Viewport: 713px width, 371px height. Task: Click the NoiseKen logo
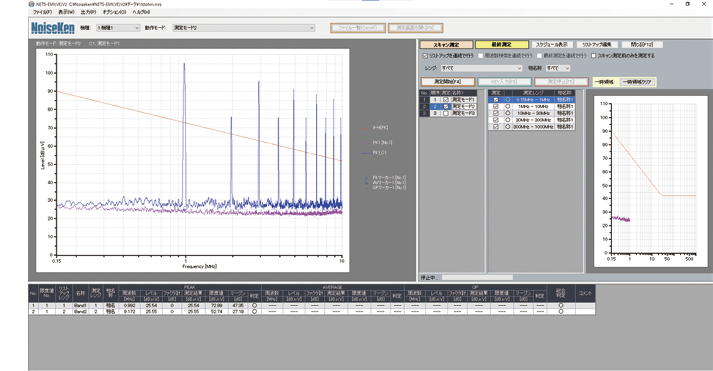click(x=53, y=28)
